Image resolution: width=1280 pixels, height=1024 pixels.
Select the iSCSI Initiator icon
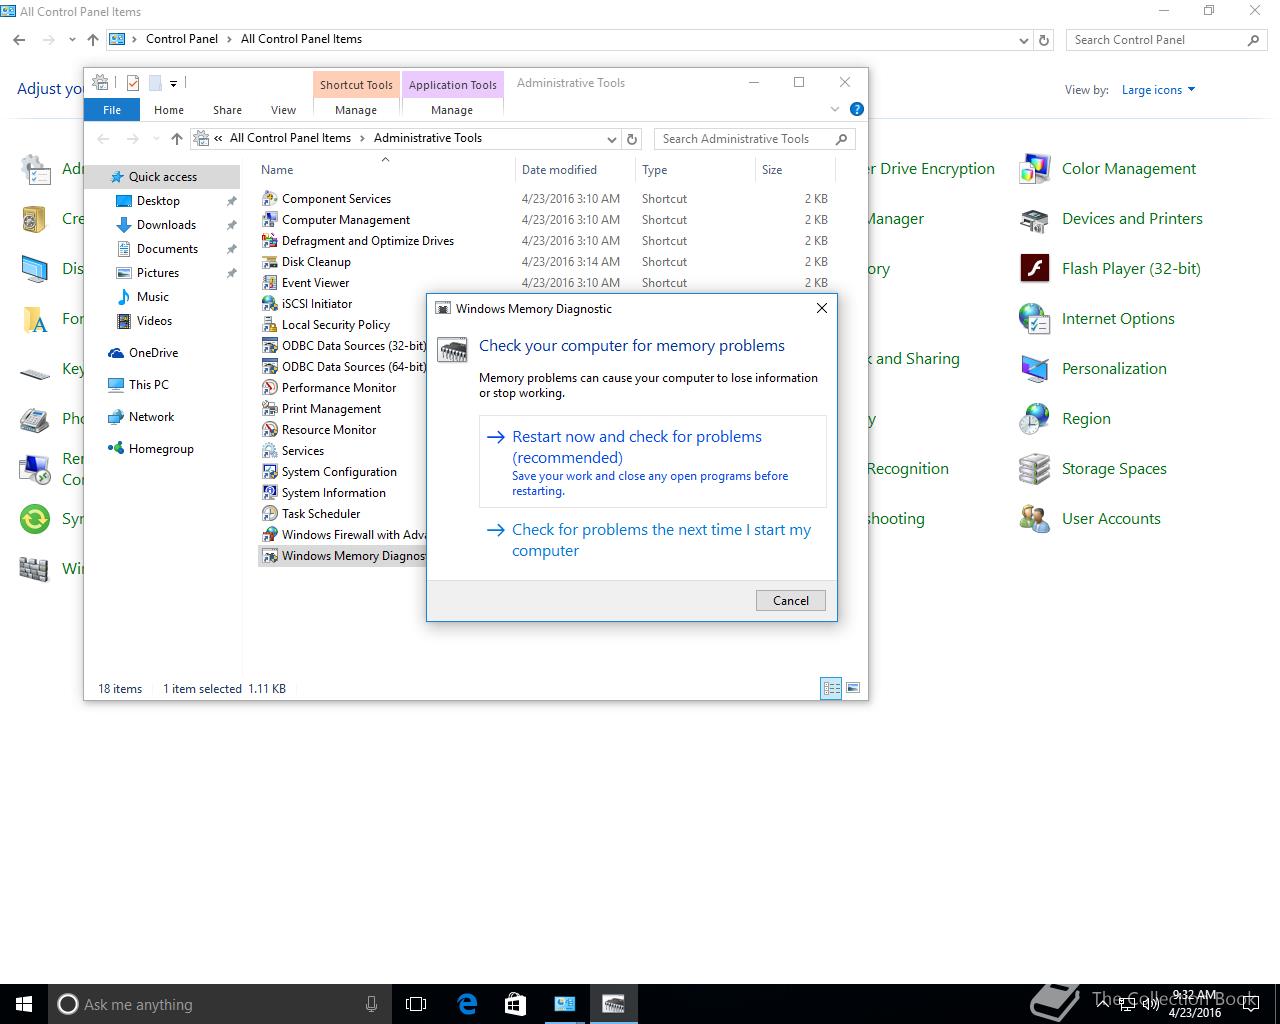pyautogui.click(x=269, y=303)
